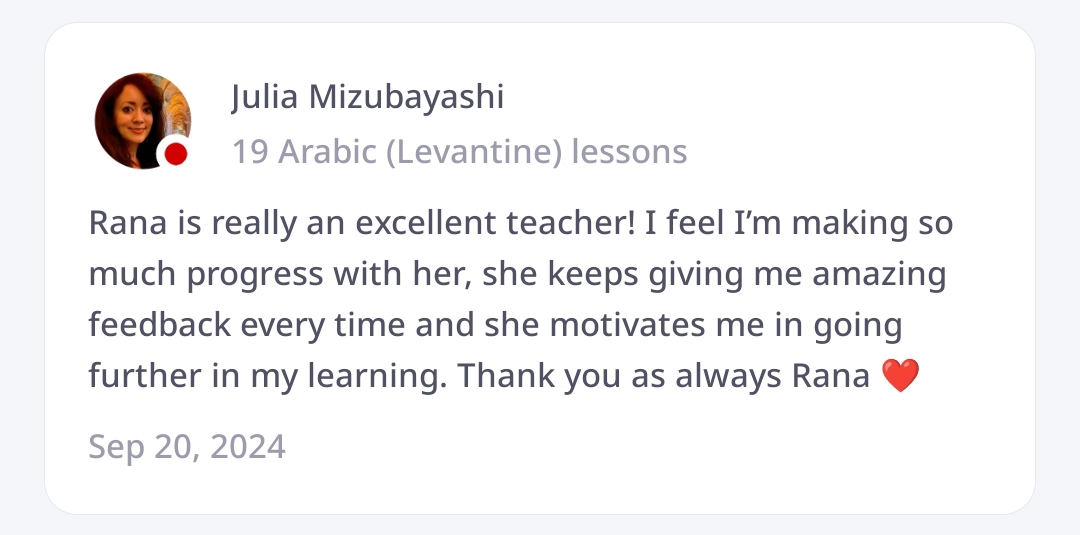The image size is (1080, 535).
Task: Click the 'Sep 20, 2024' review date
Action: point(187,446)
